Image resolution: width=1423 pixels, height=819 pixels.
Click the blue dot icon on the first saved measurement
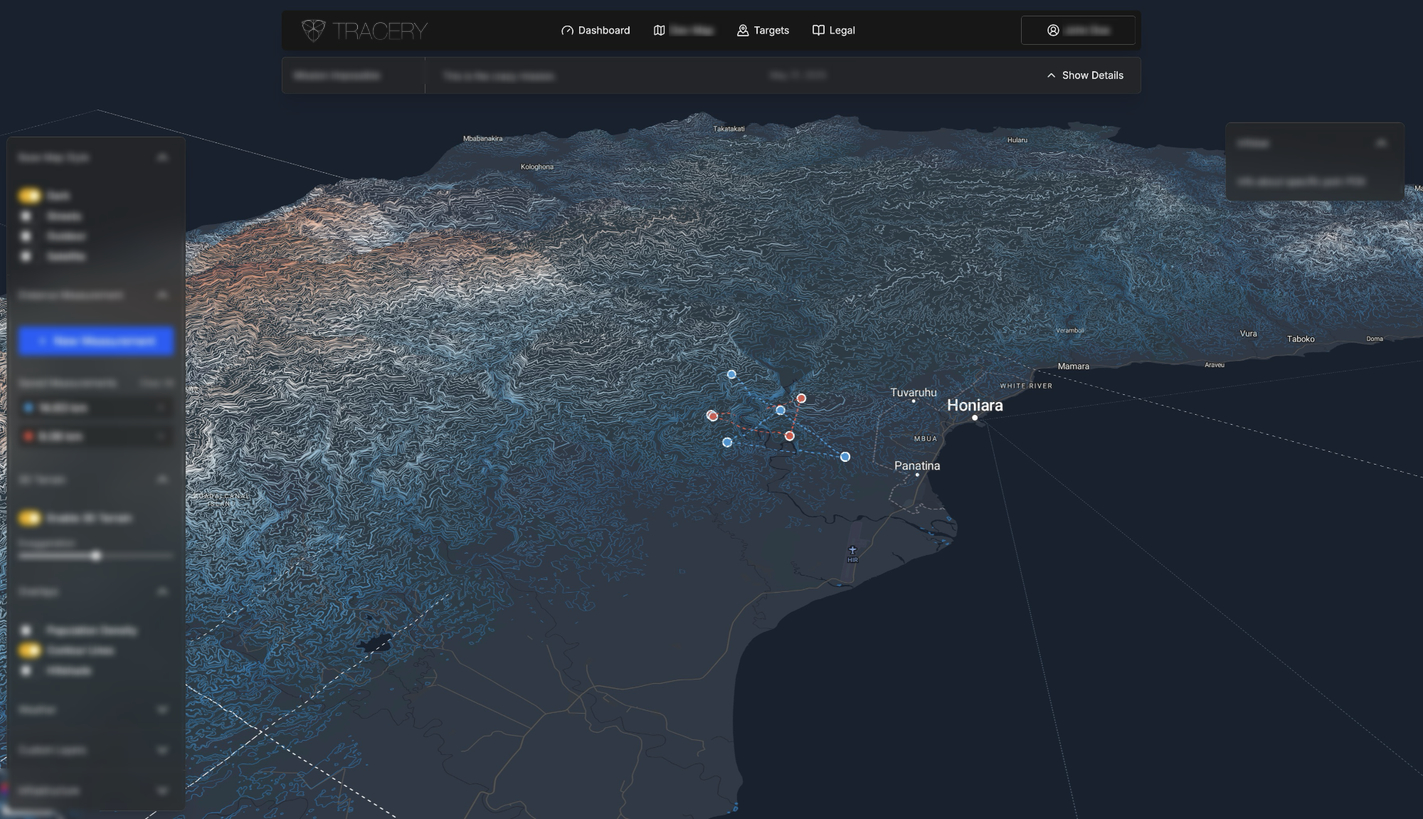[x=28, y=407]
